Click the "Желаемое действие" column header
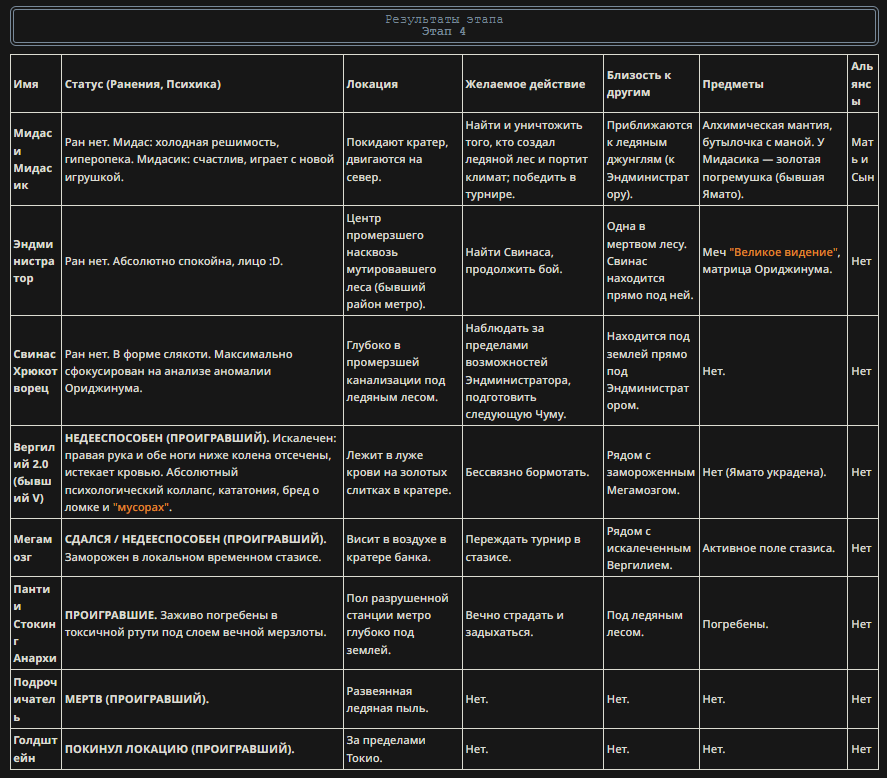This screenshot has height=778, width=887. click(525, 84)
